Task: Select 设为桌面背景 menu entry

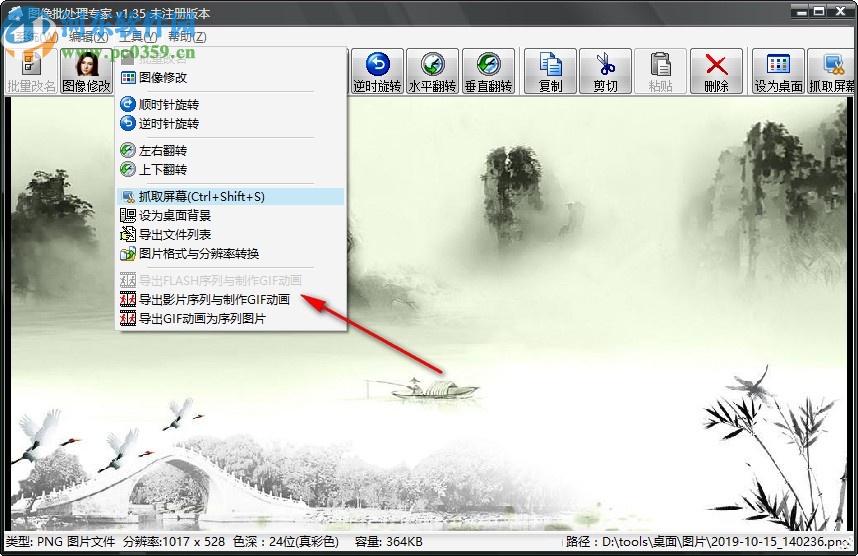Action: [x=231, y=216]
